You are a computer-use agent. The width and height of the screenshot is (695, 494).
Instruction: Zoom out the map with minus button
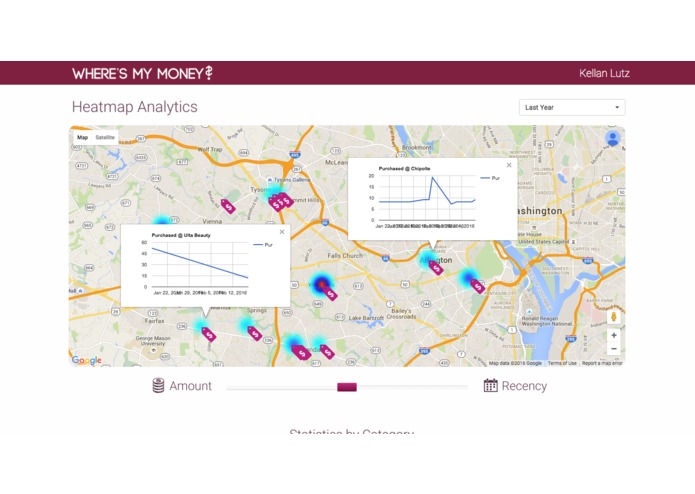[613, 349]
